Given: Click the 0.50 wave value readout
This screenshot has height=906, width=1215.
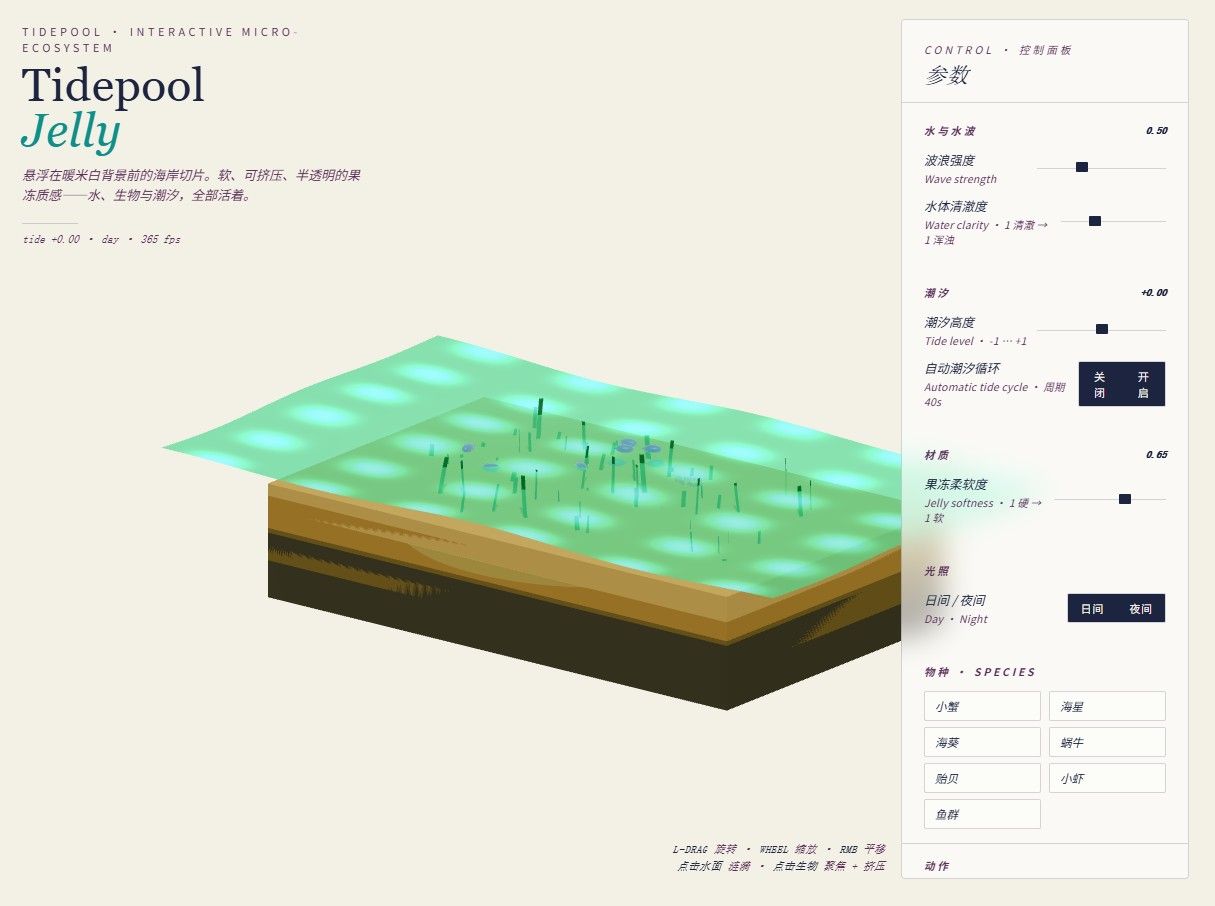Looking at the screenshot, I should [x=1156, y=131].
